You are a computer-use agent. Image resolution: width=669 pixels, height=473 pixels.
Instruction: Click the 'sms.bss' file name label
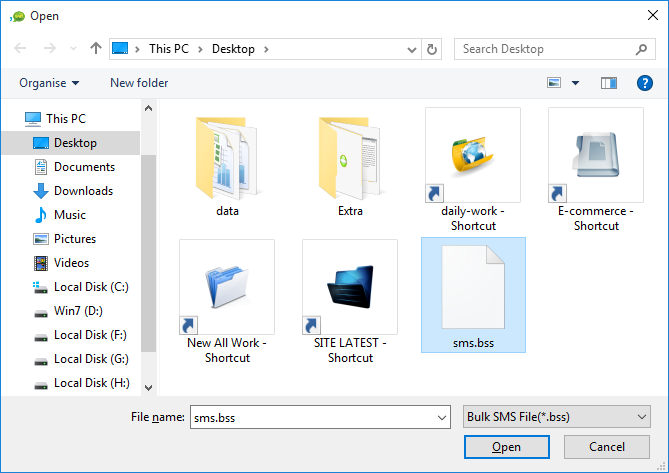pos(473,343)
